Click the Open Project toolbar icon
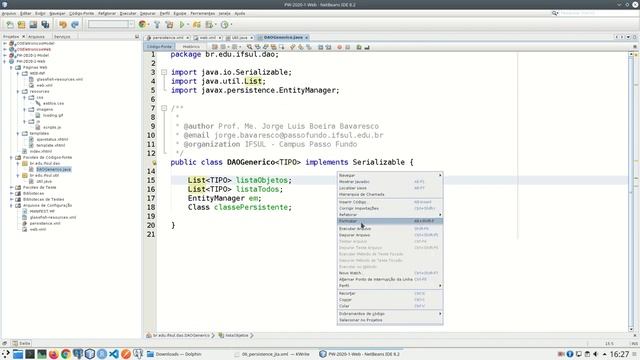Viewport: 640px width, 360px height. coord(33,25)
